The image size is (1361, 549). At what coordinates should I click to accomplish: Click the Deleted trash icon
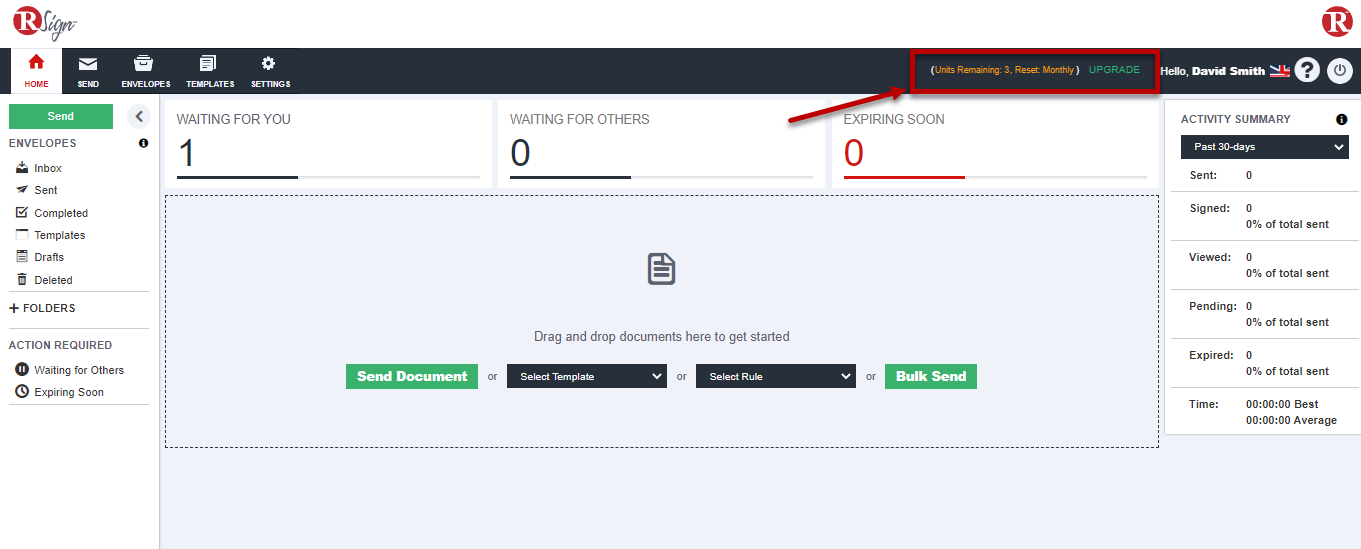tap(22, 279)
